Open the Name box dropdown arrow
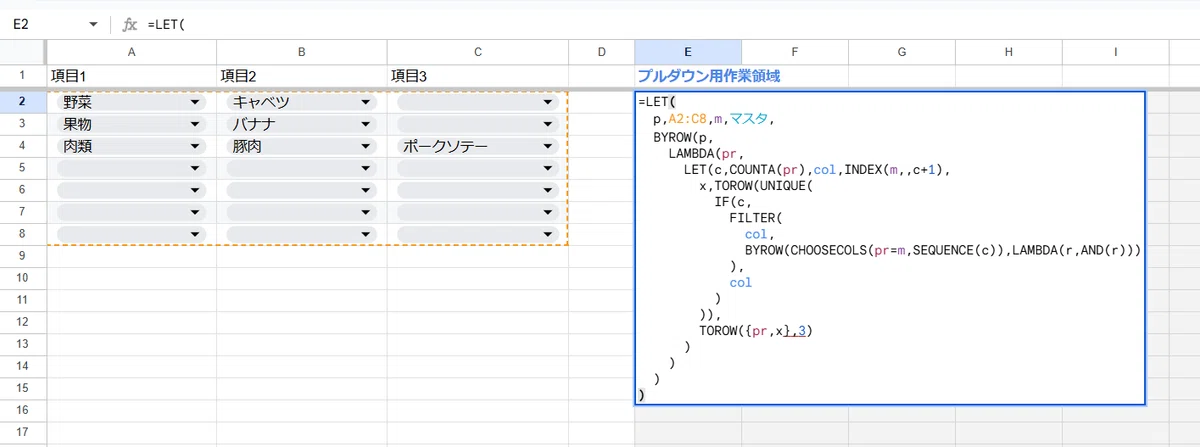Viewport: 1200px width, 447px height. 93,23
